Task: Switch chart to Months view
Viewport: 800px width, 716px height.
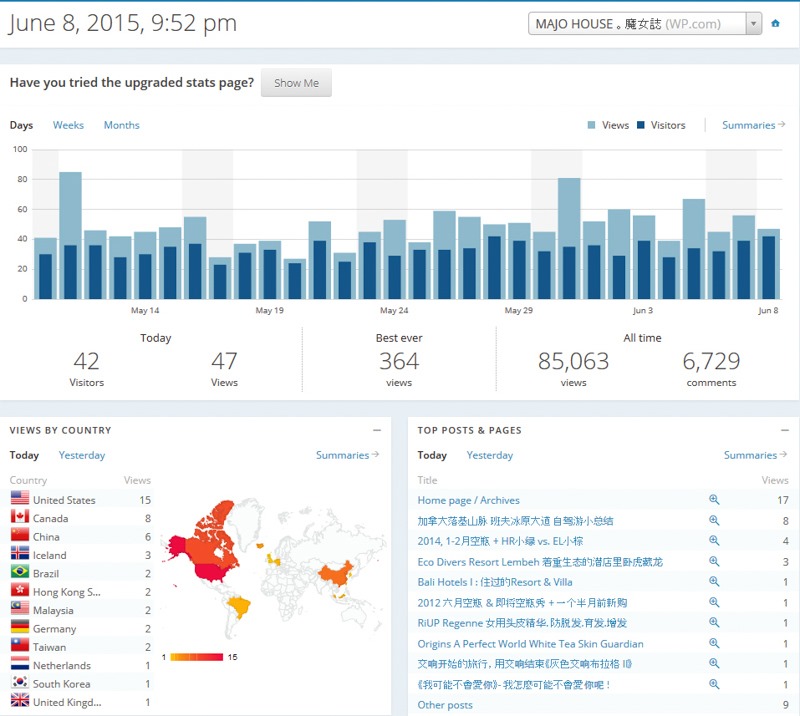Action: point(121,125)
